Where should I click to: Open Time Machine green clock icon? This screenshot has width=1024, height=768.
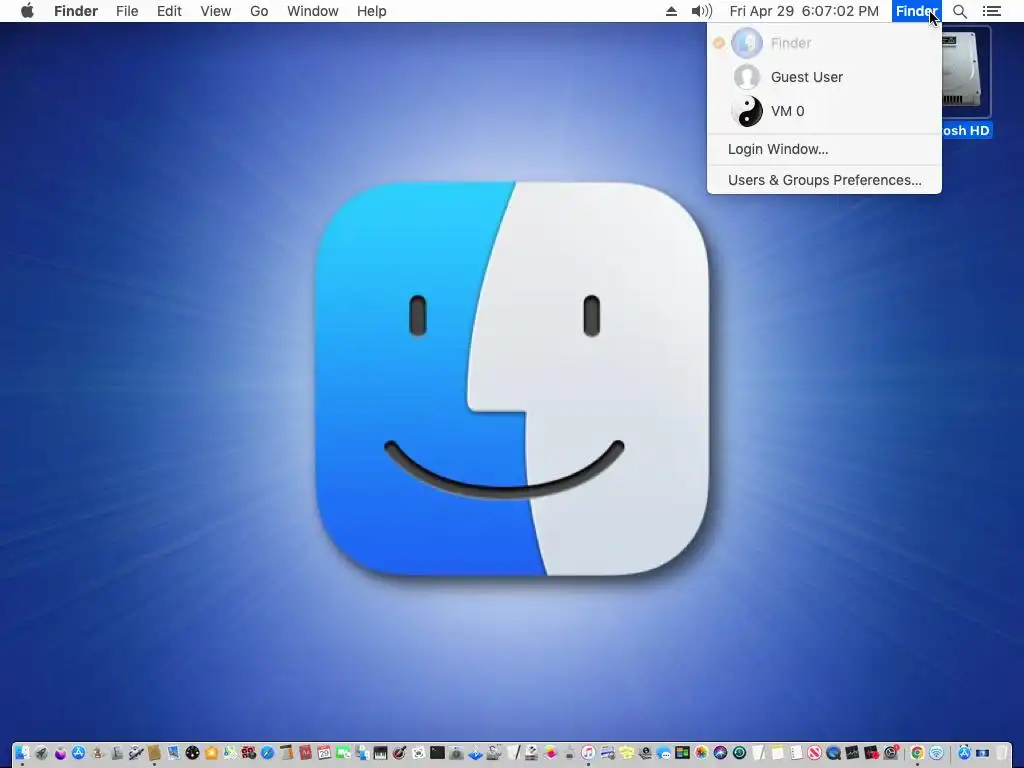pos(739,753)
